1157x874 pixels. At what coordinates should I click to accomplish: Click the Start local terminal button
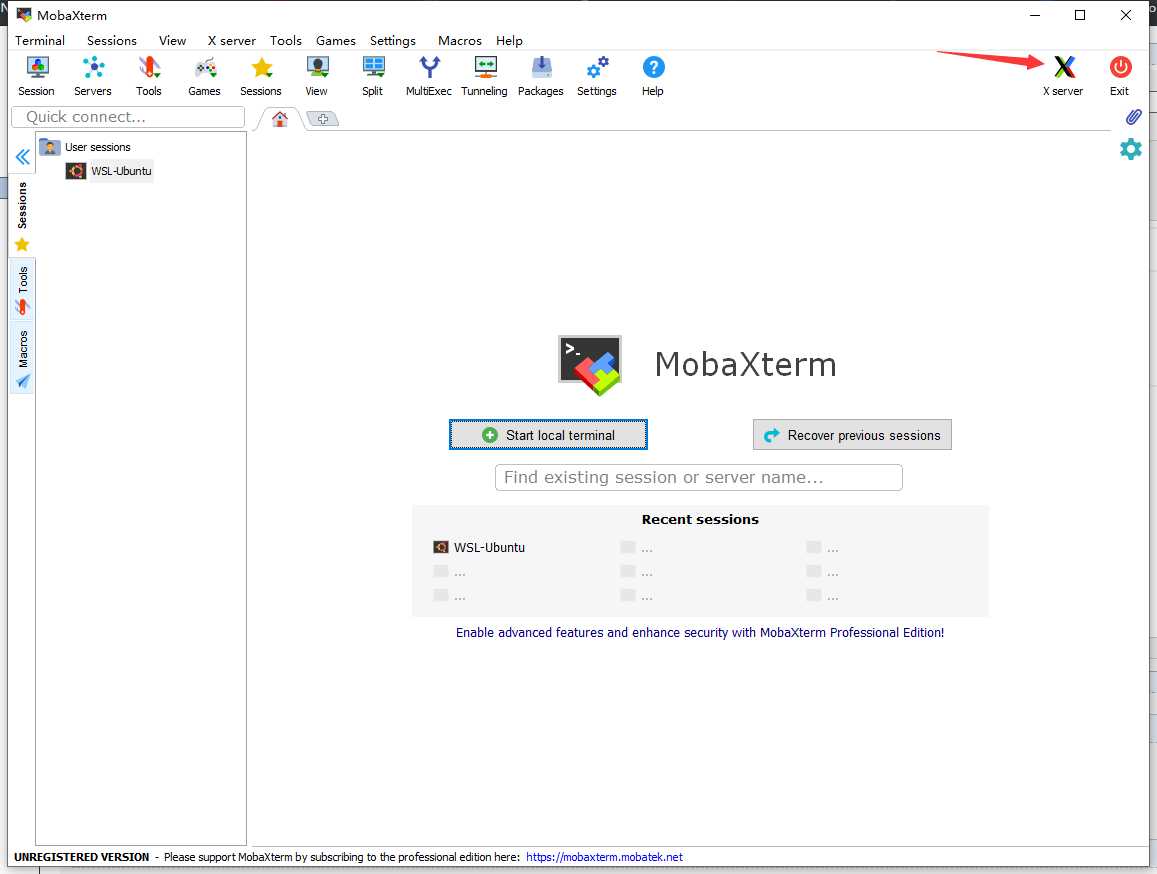point(548,435)
